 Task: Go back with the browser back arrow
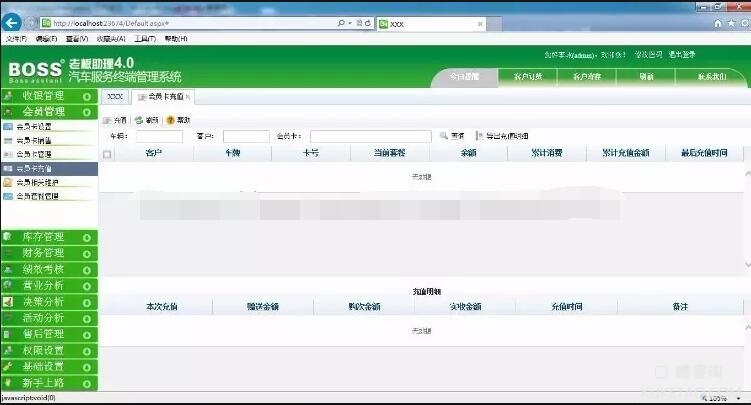(11, 22)
